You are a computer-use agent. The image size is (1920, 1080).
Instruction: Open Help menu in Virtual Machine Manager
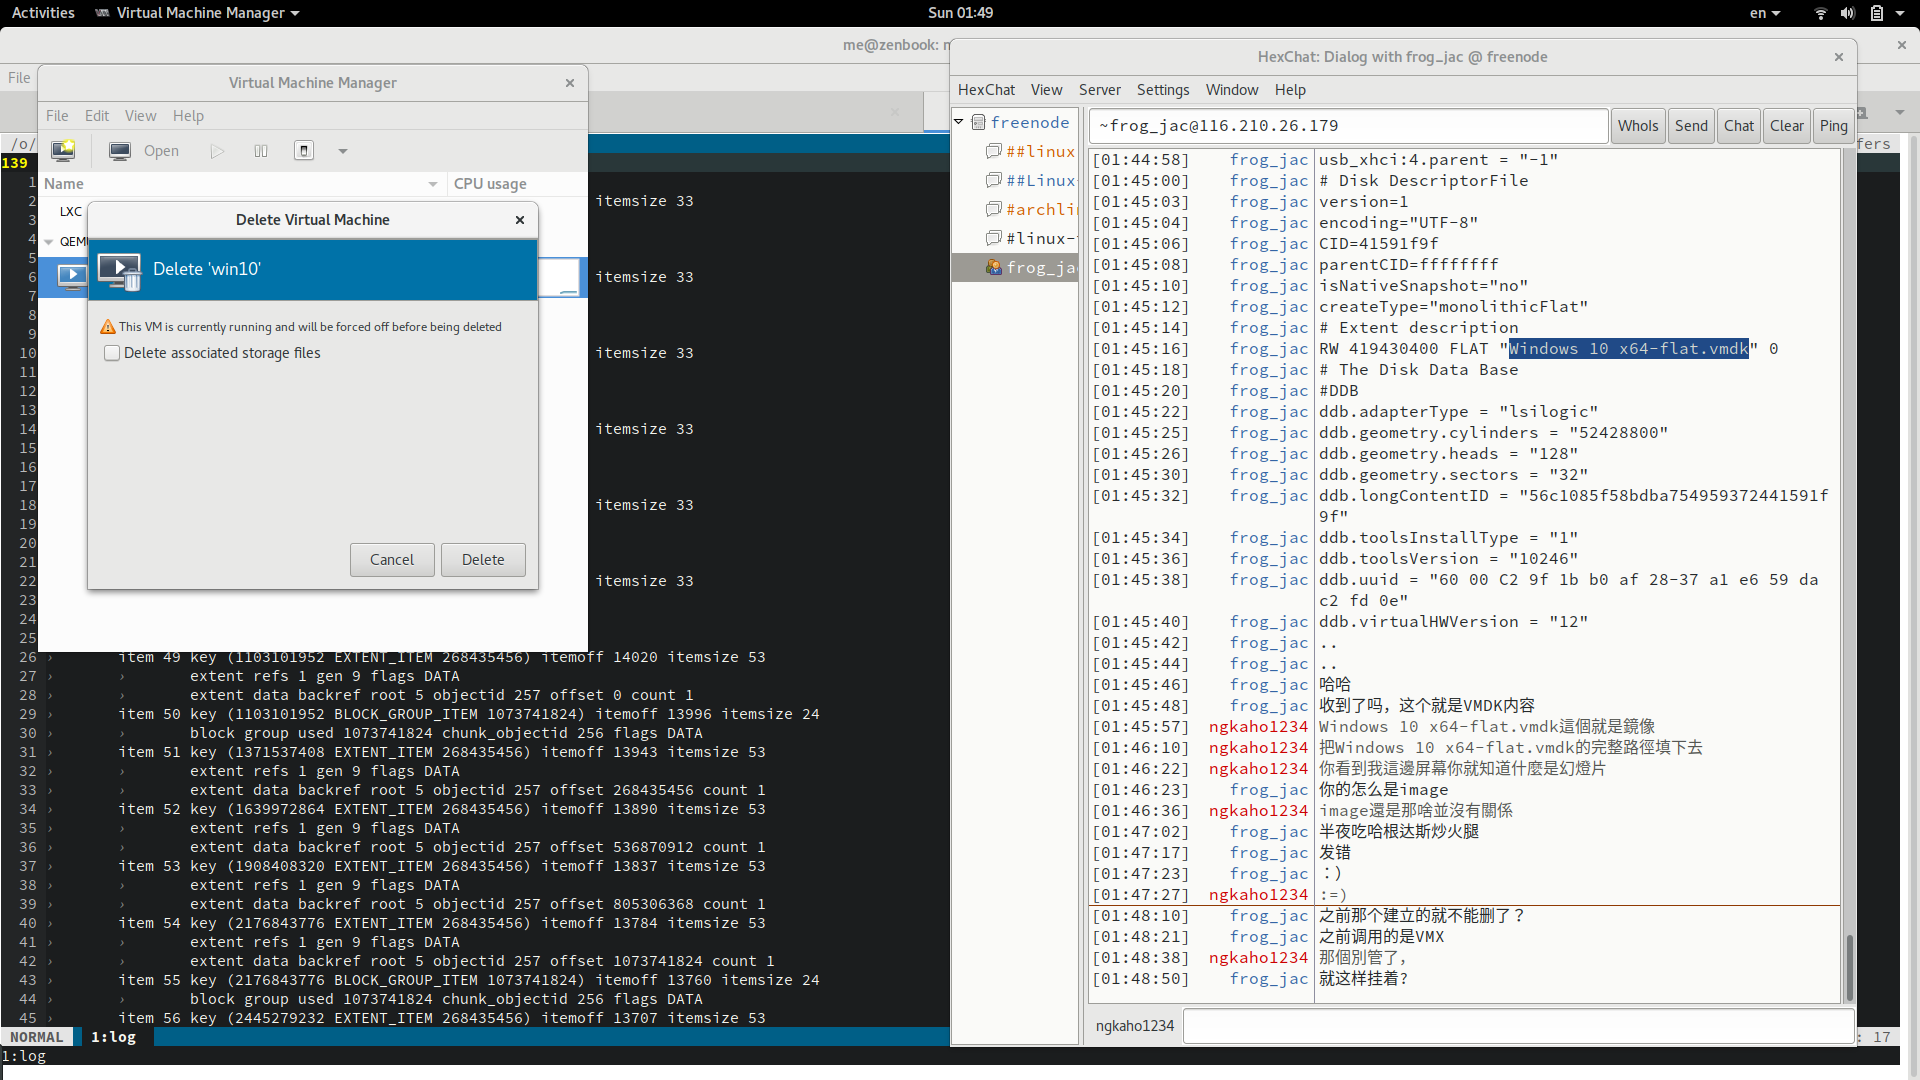188,116
